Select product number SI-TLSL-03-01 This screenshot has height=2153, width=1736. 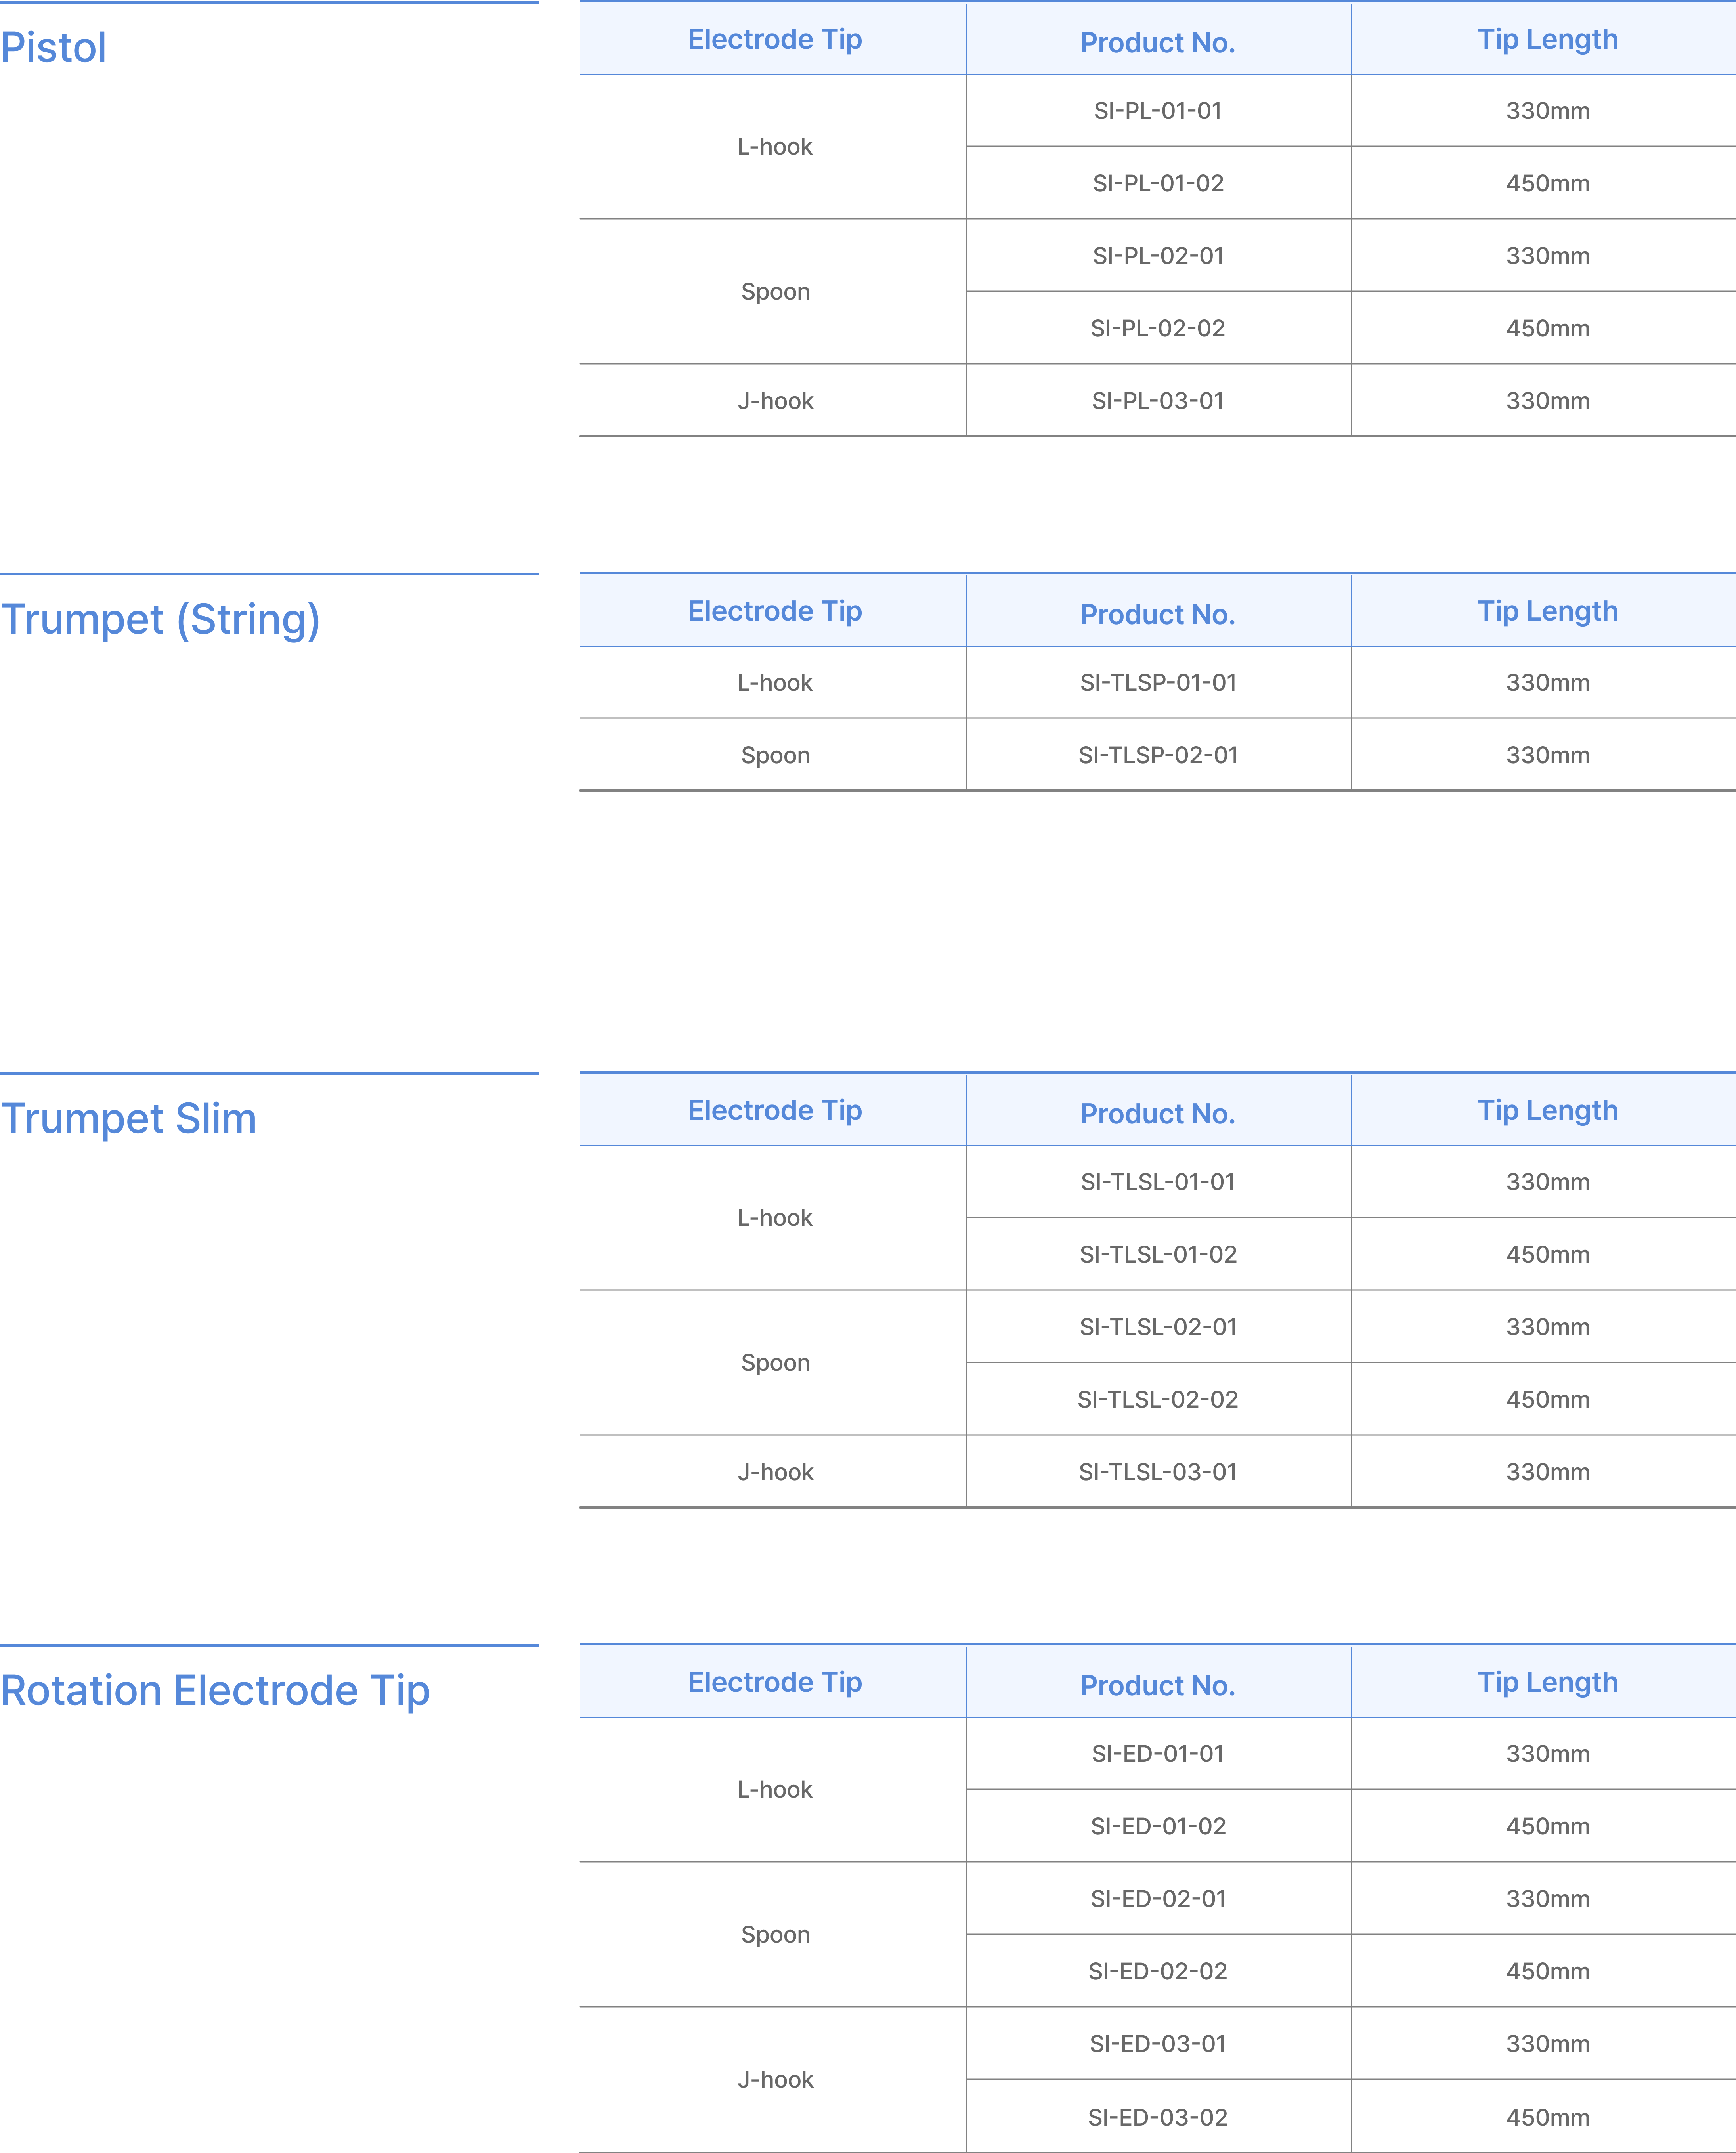[1158, 1472]
